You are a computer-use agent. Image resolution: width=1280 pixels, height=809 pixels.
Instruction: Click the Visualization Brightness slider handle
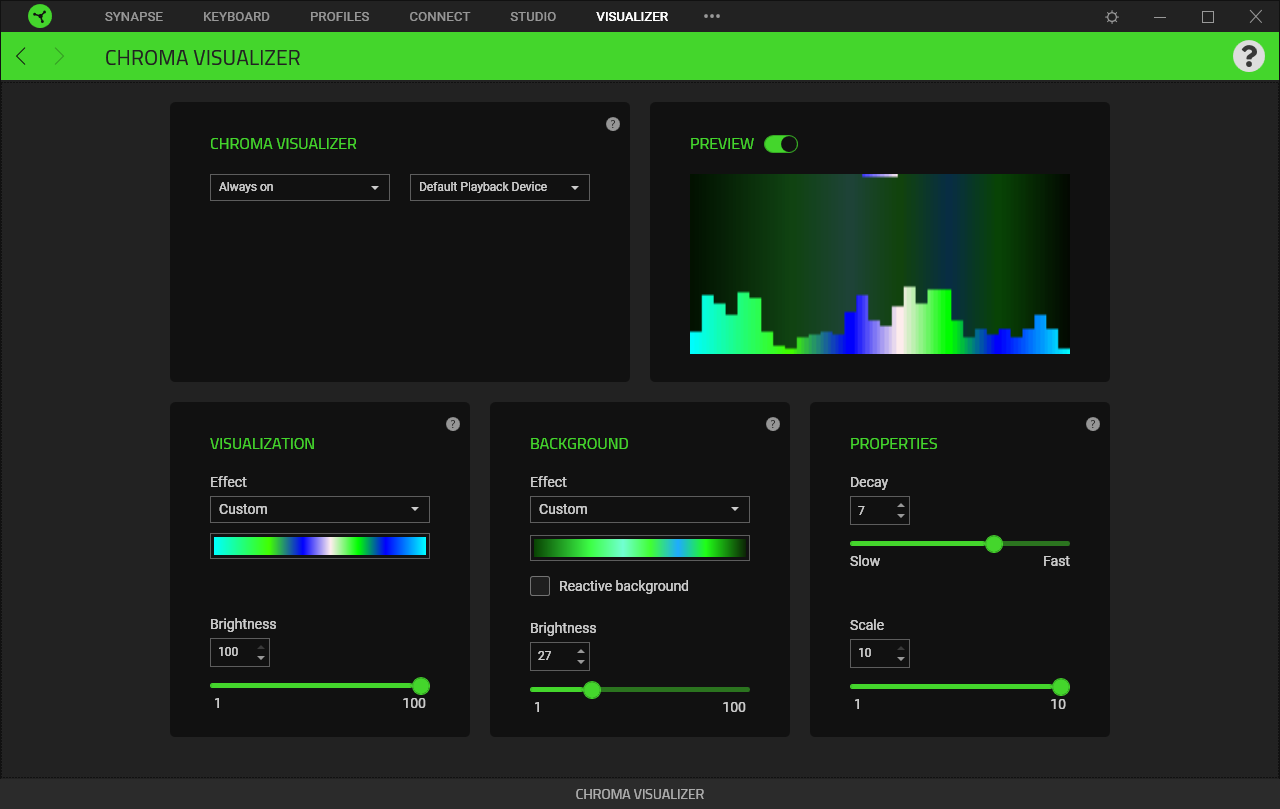click(421, 686)
